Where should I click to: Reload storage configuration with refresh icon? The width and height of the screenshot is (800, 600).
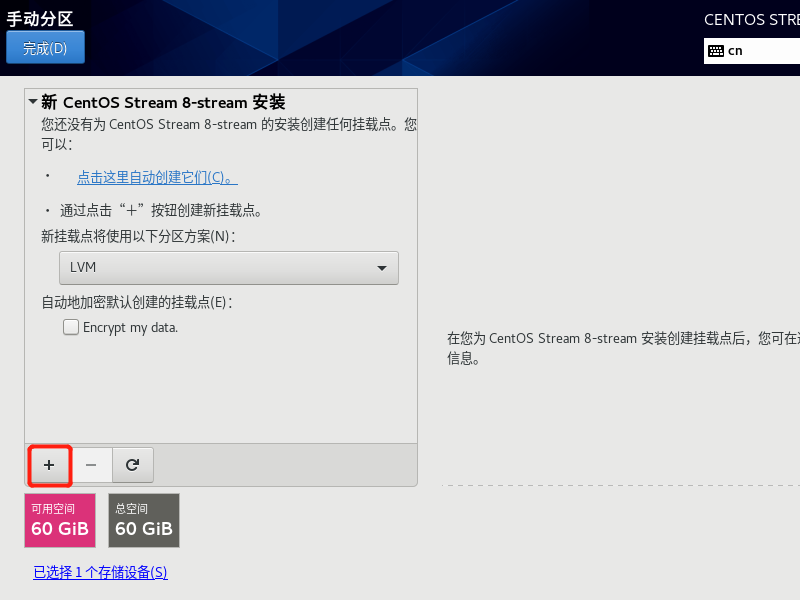[x=132, y=465]
